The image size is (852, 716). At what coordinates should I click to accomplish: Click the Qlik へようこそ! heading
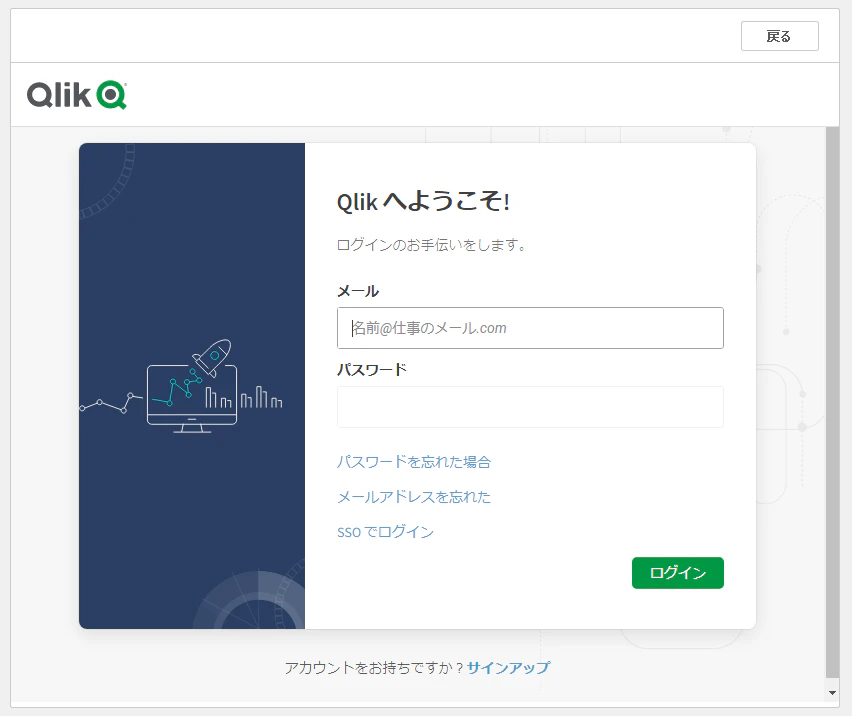click(x=423, y=202)
